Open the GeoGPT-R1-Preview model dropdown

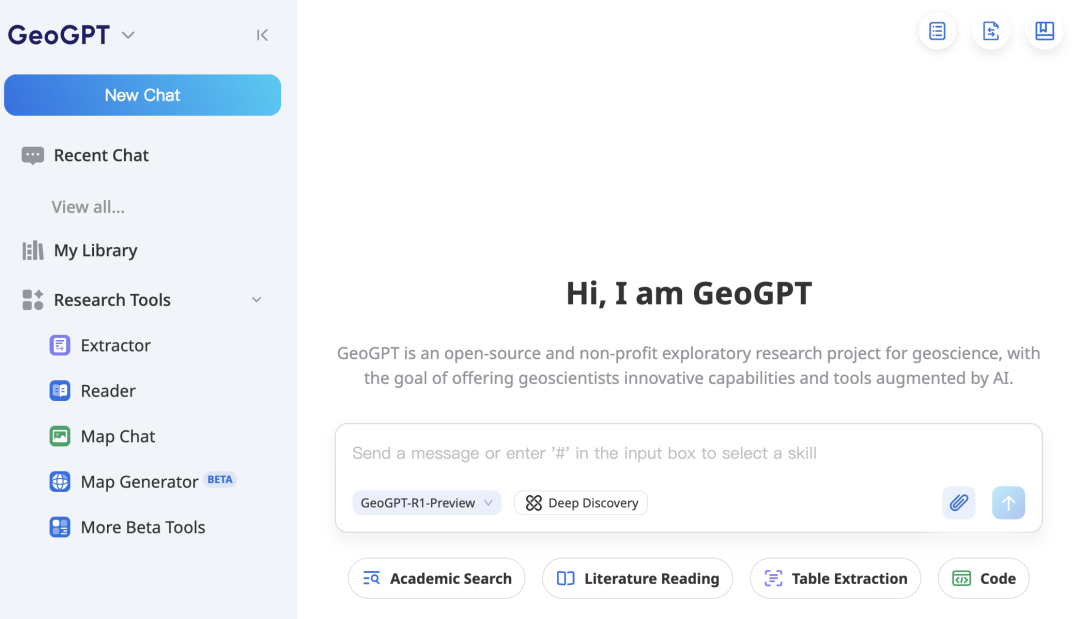click(427, 503)
